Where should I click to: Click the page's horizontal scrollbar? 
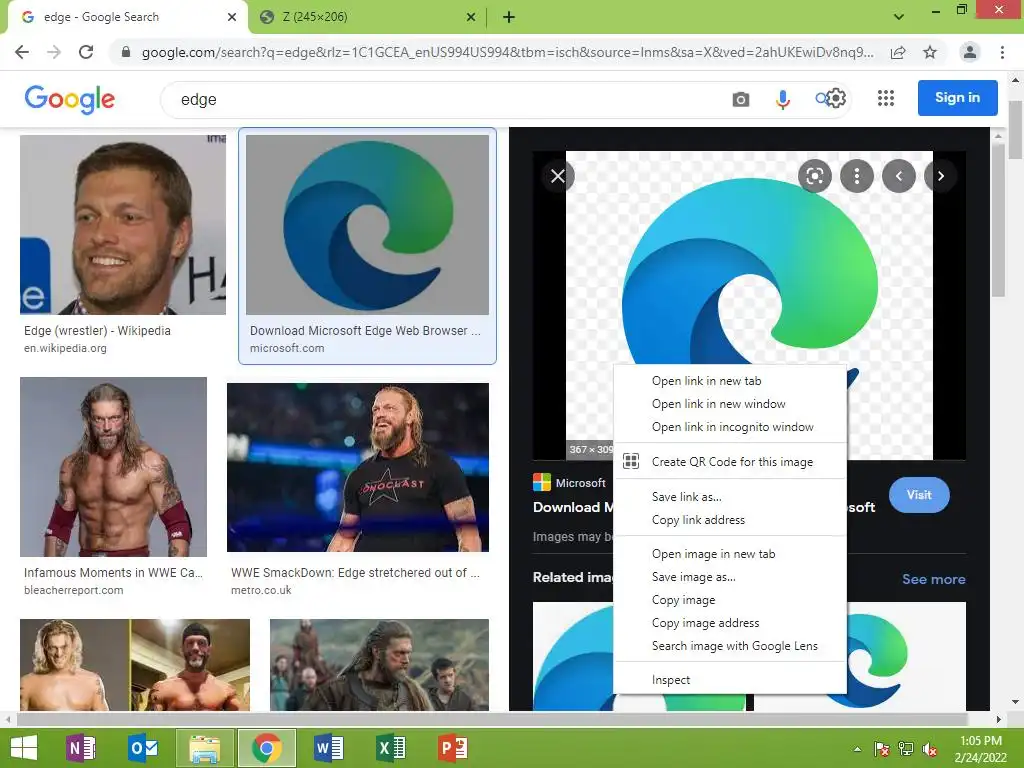tap(491, 719)
